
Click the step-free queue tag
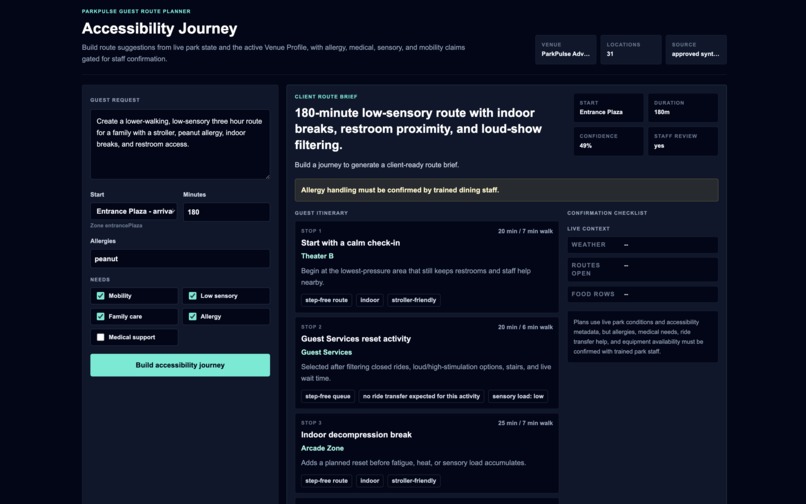pos(327,397)
